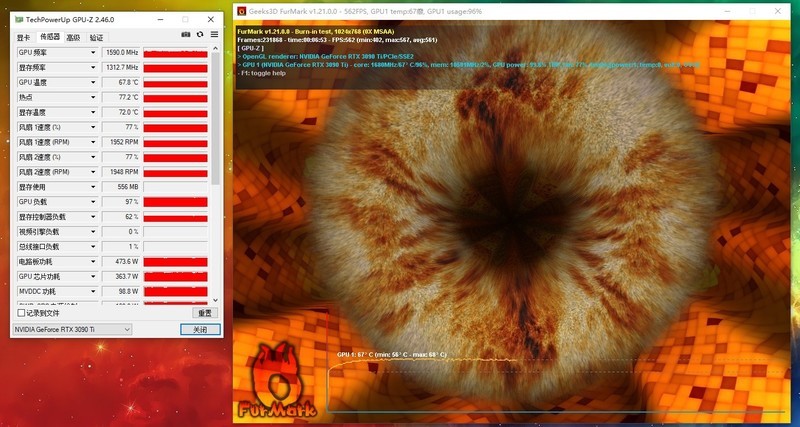The height and width of the screenshot is (427, 800).
Task: Click the 1948 RPM fan value
Action: [x=121, y=172]
